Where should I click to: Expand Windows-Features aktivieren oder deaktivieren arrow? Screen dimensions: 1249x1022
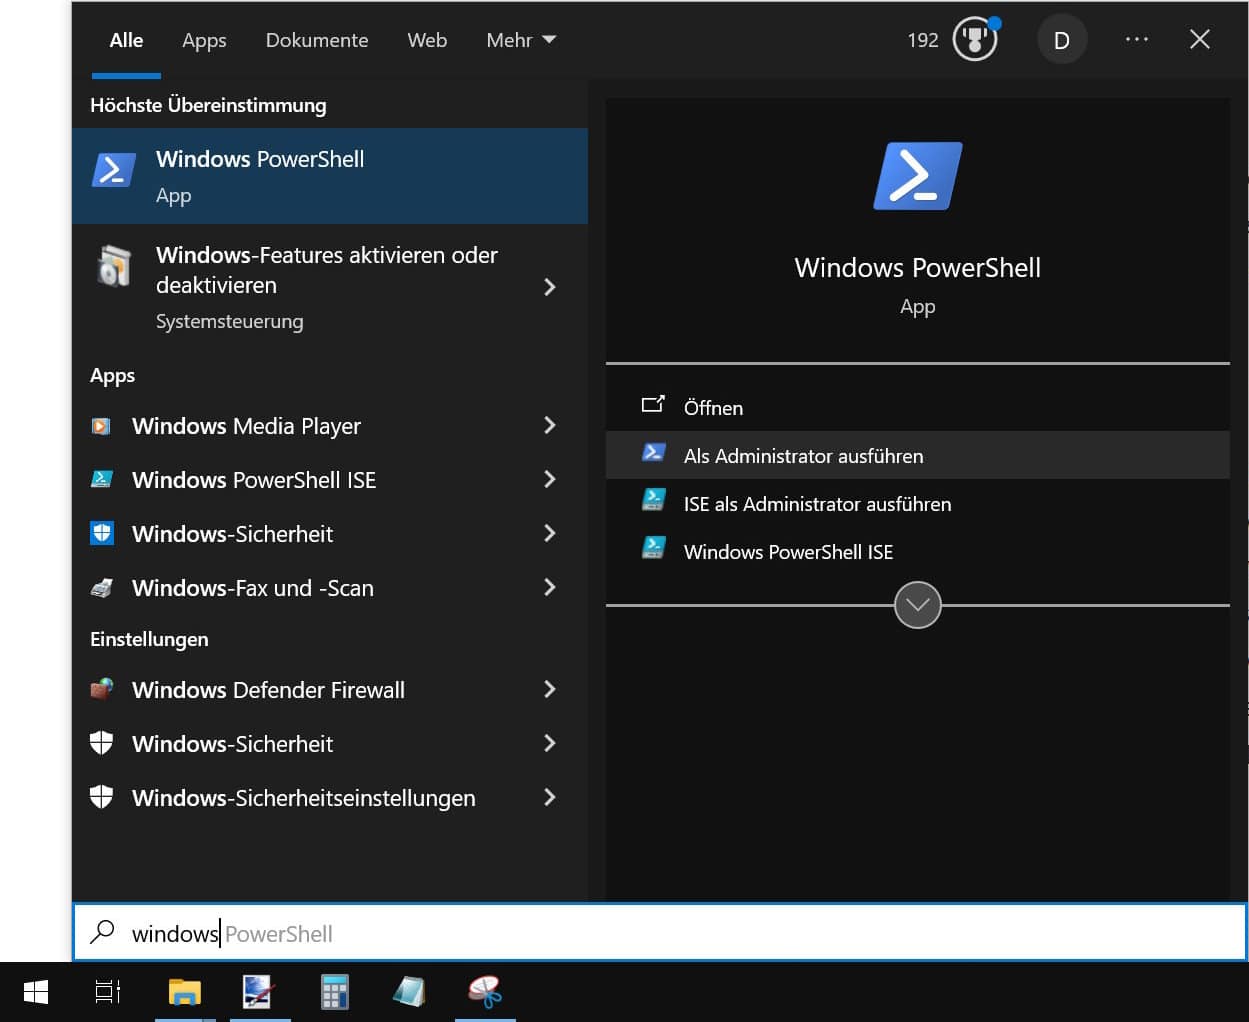click(549, 287)
